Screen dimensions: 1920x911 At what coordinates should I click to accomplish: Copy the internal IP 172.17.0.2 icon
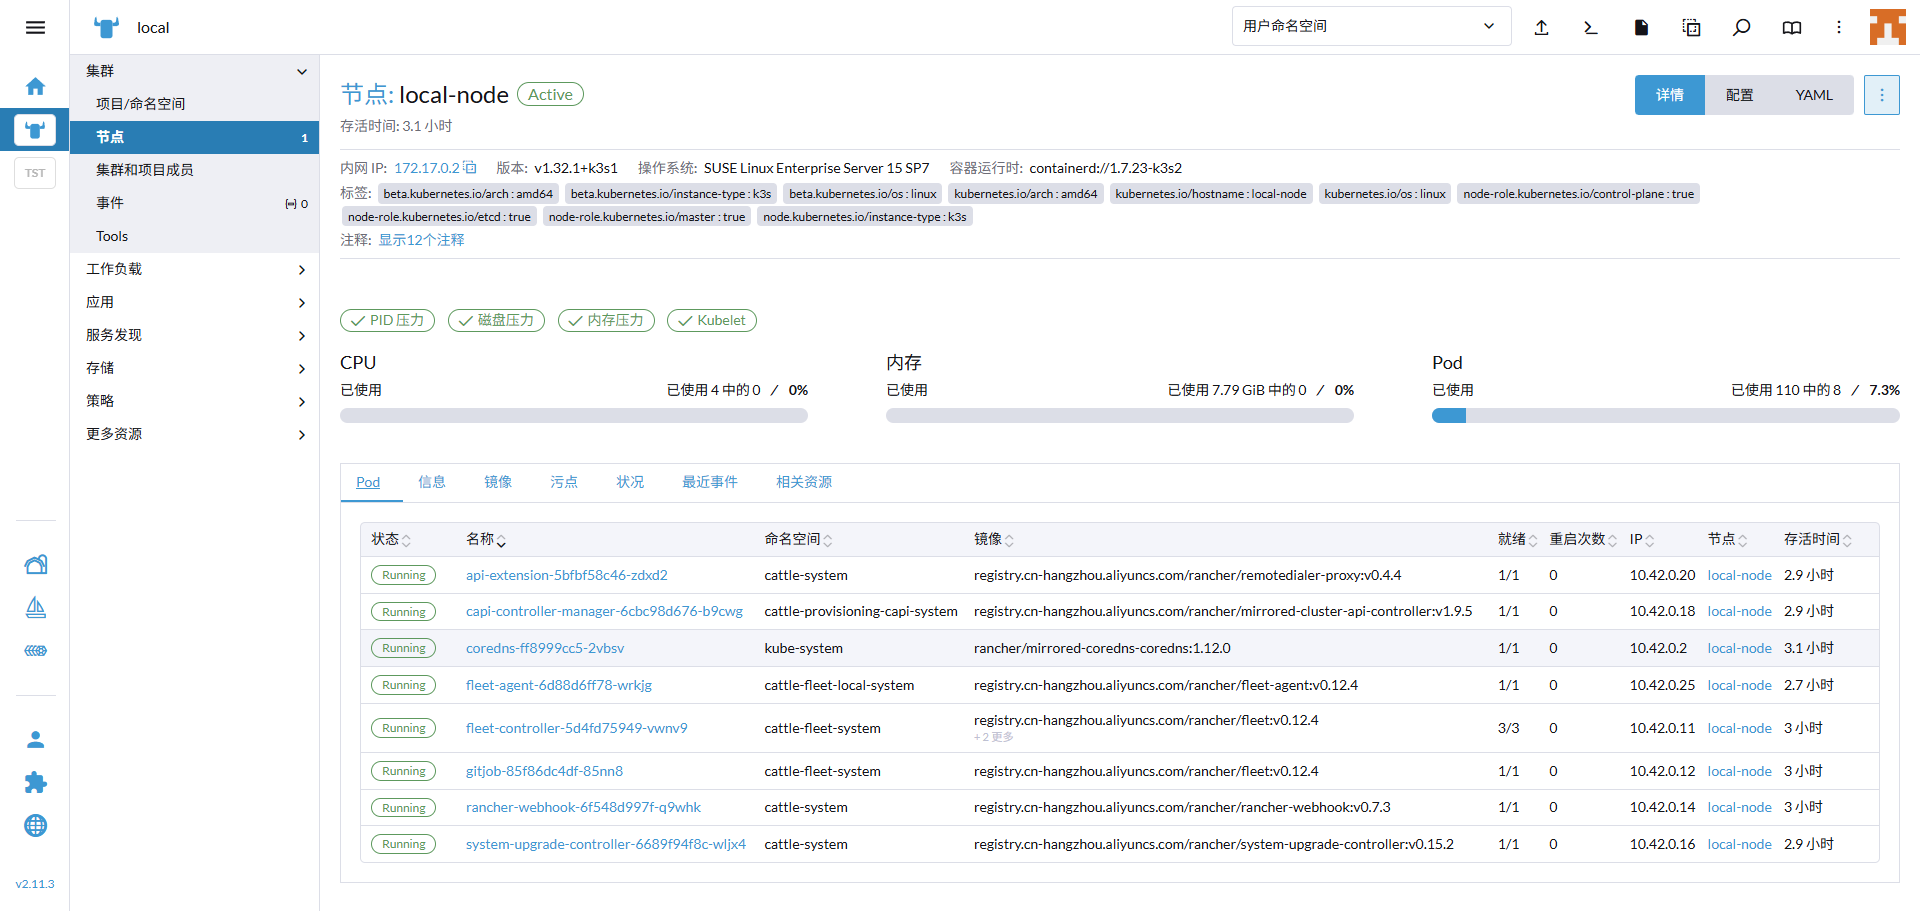coord(470,168)
